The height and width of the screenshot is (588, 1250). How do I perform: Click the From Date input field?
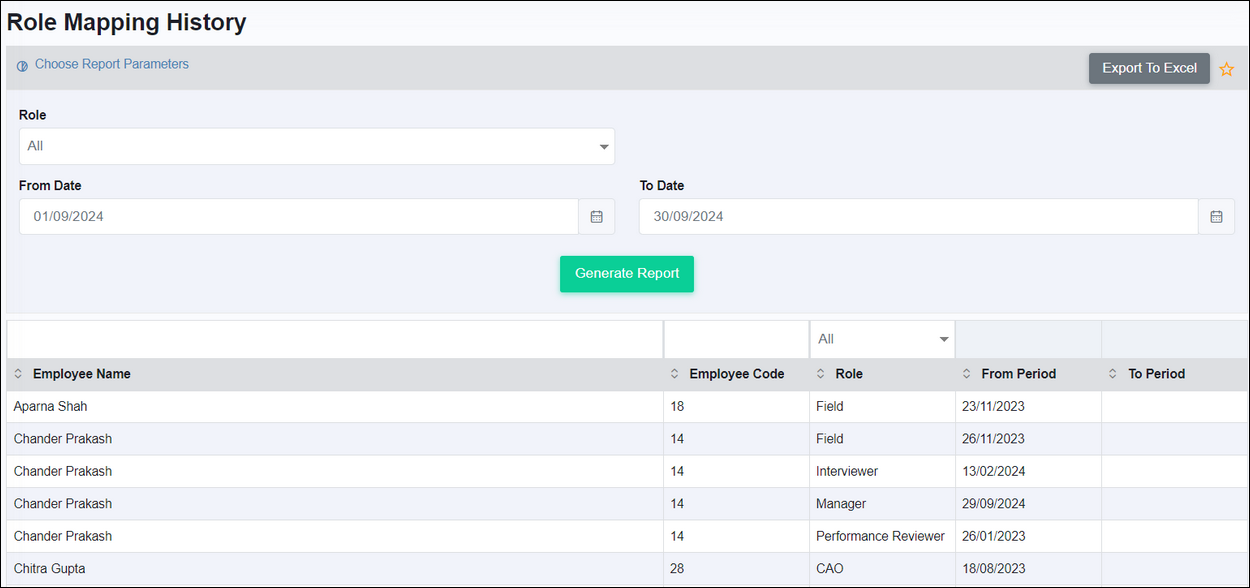pos(299,216)
